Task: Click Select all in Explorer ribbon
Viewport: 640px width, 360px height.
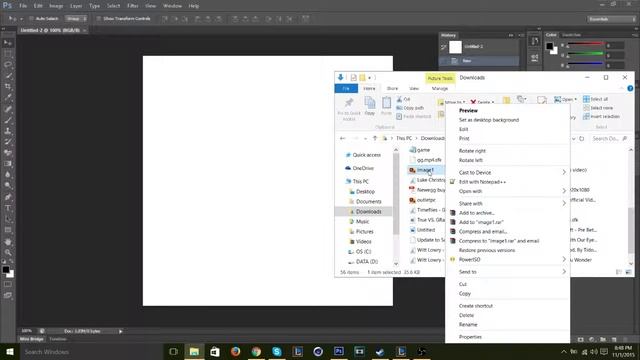Action: point(596,99)
